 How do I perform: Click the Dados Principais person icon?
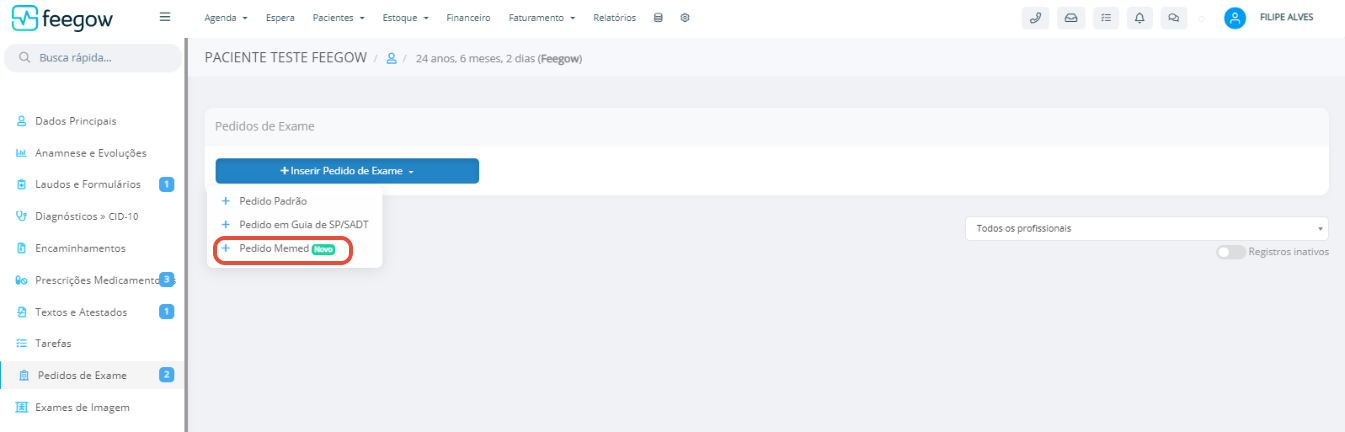point(21,121)
